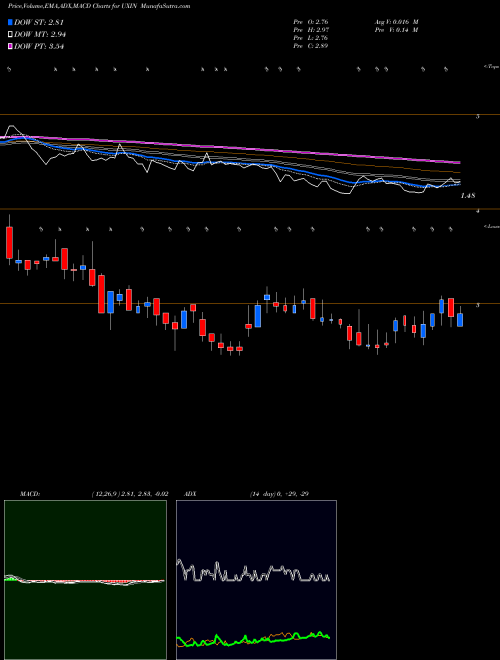
Task: Click the ADX (14 day) indicator heading
Action: pyautogui.click(x=247, y=494)
